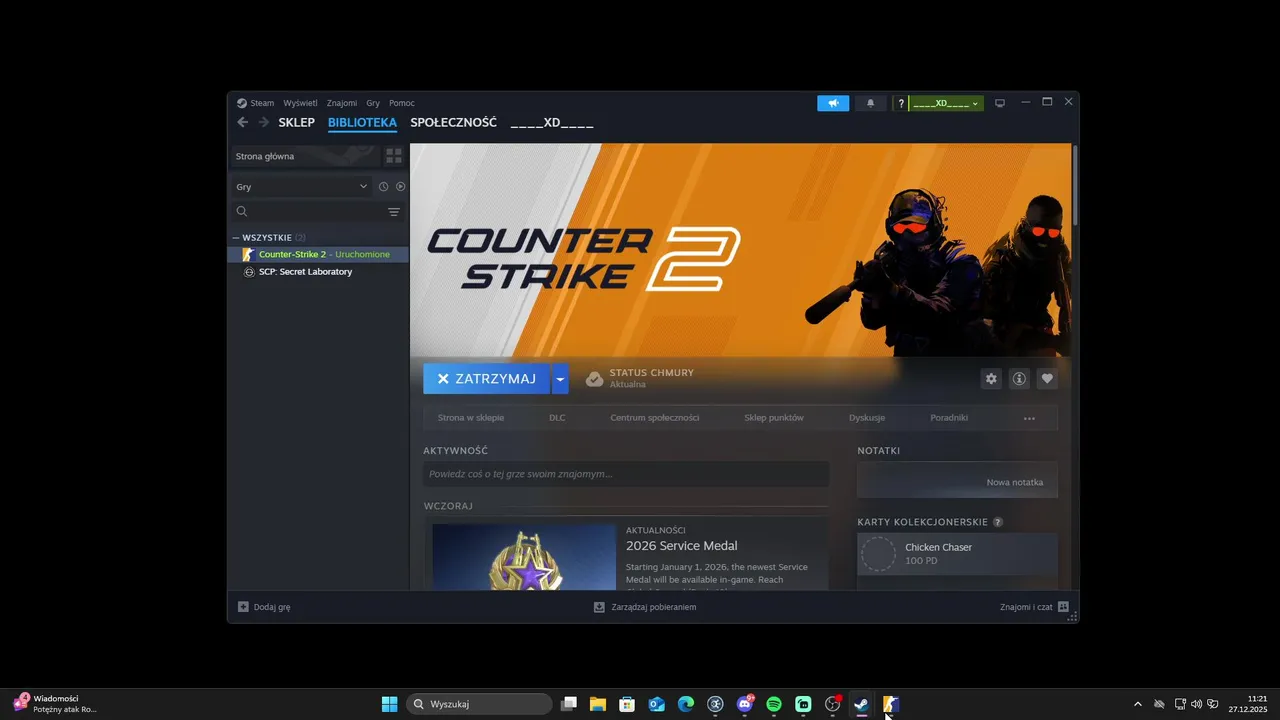Open advanced filter options icon

click(x=394, y=212)
